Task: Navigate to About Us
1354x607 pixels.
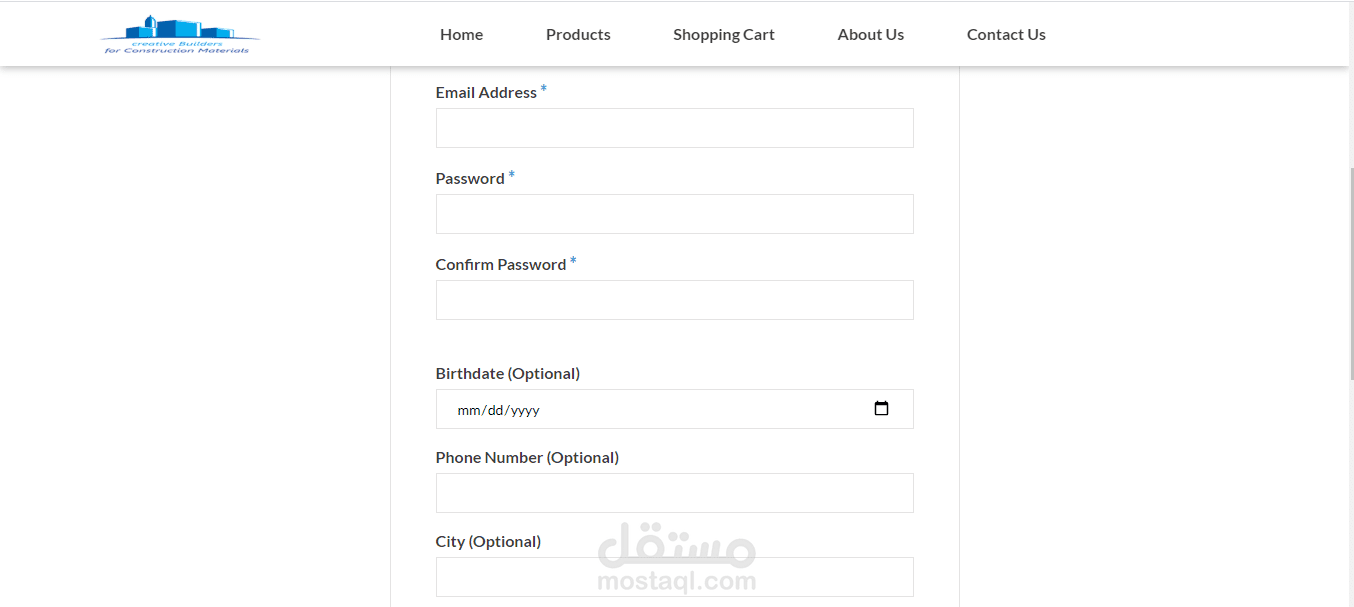Action: pyautogui.click(x=870, y=34)
